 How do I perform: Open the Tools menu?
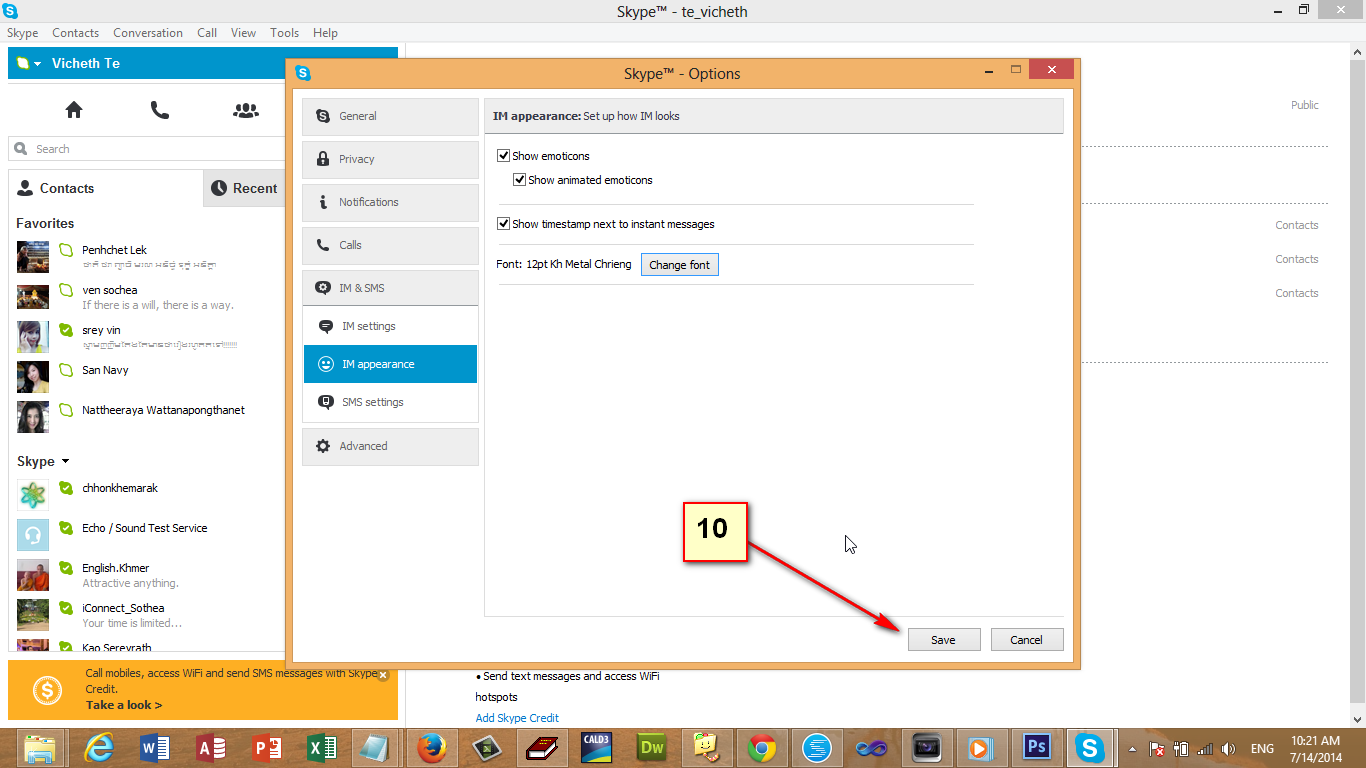point(285,33)
